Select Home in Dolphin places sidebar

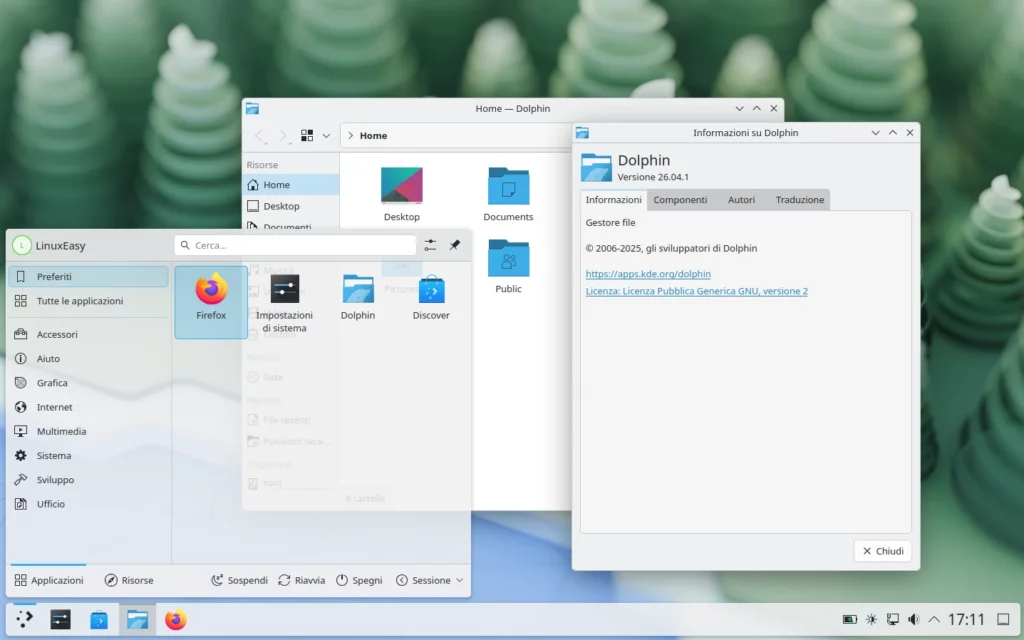click(291, 185)
